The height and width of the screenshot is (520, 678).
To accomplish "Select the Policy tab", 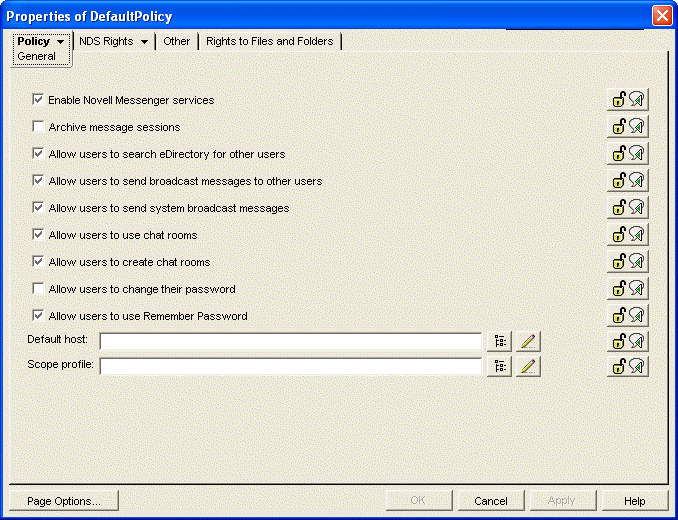I will tap(33, 41).
